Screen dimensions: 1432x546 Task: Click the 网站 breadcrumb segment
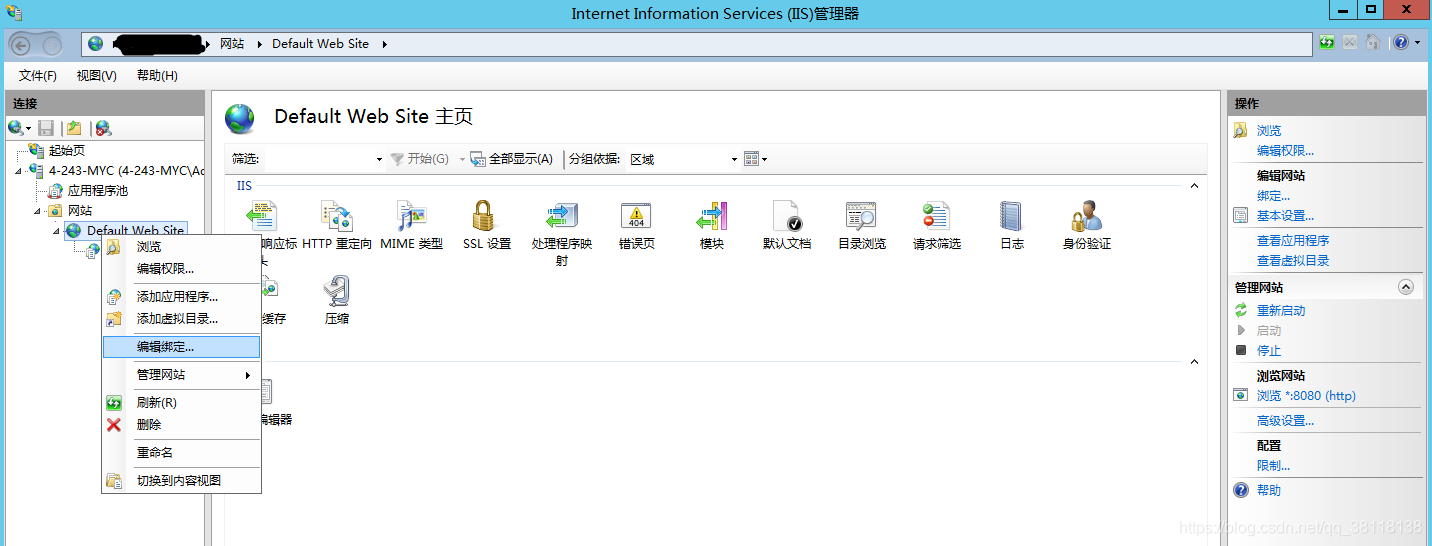pyautogui.click(x=232, y=44)
